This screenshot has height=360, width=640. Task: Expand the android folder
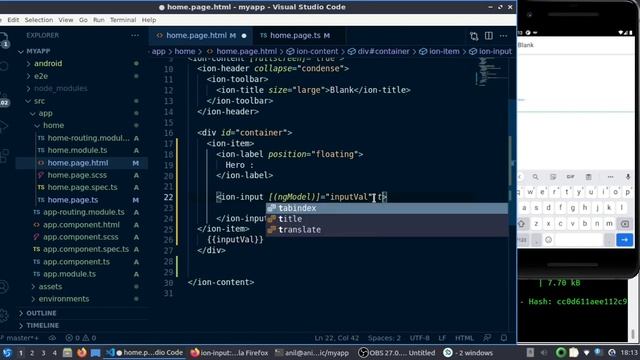[x=48, y=64]
